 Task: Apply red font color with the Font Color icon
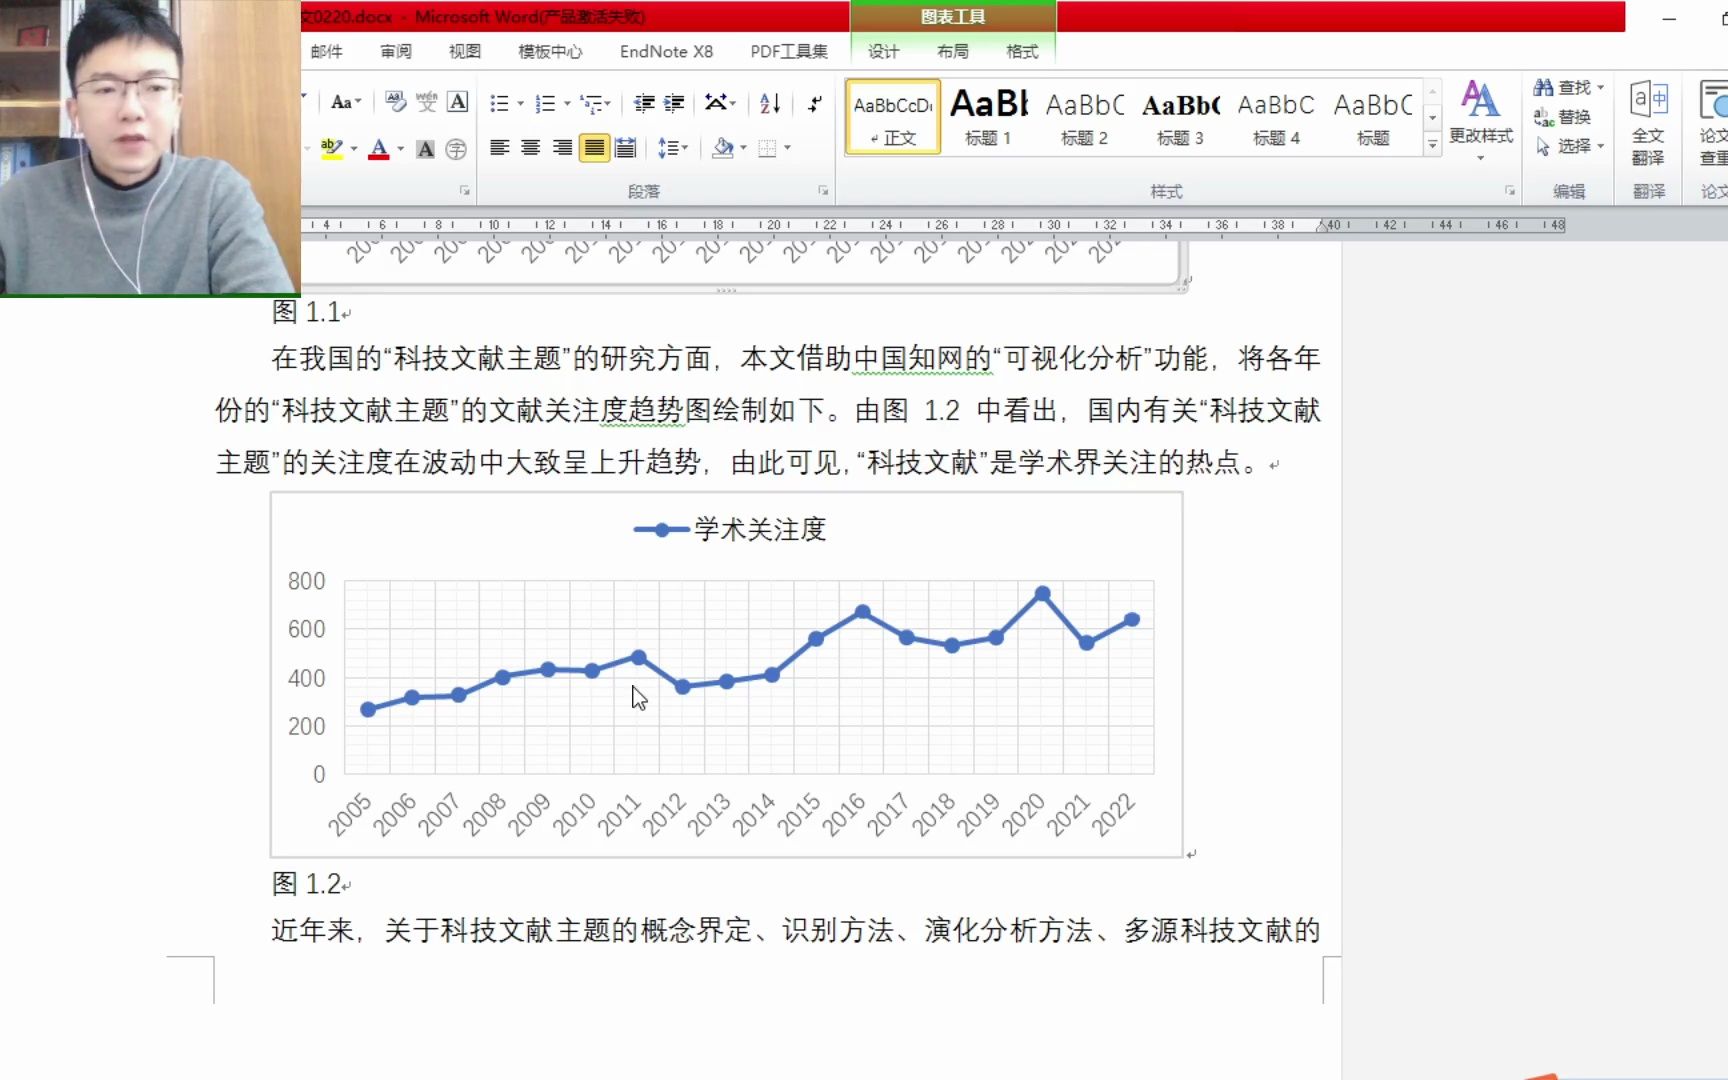379,147
